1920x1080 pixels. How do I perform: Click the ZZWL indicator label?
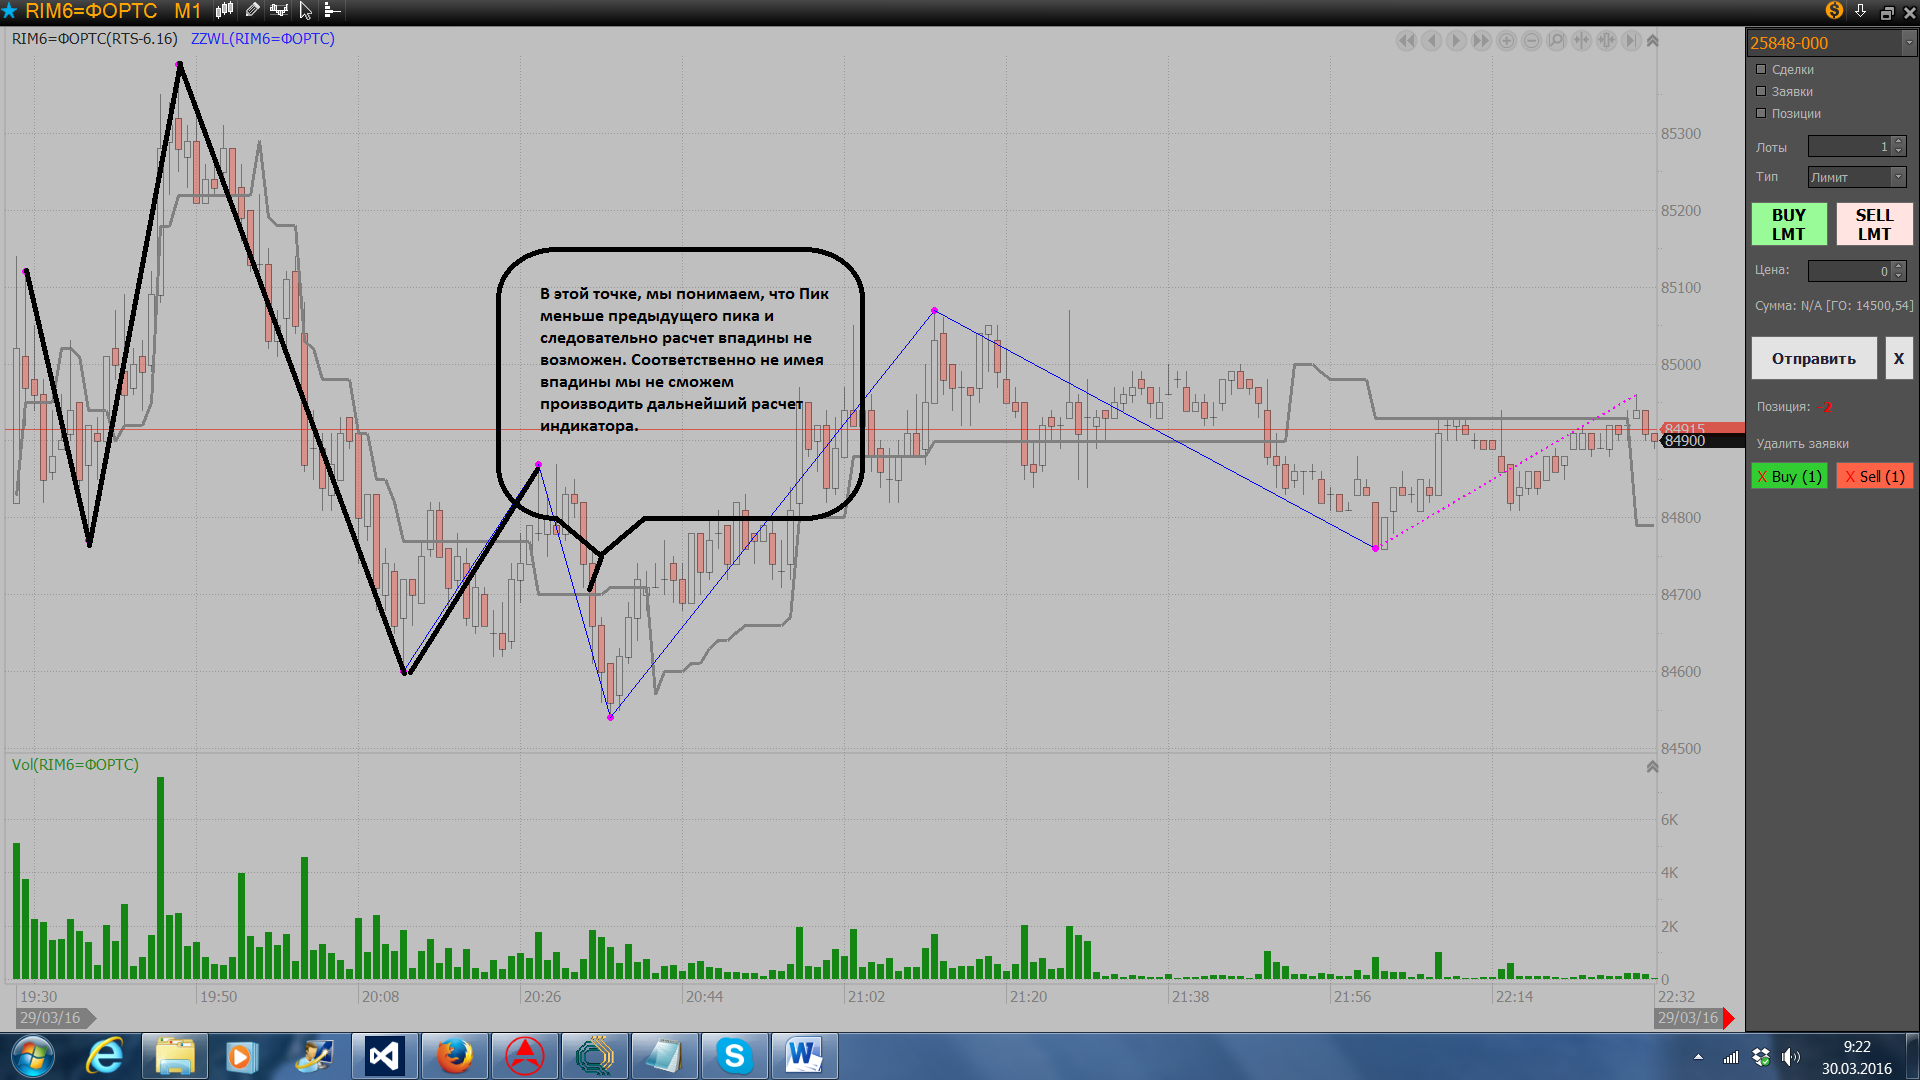pyautogui.click(x=262, y=39)
